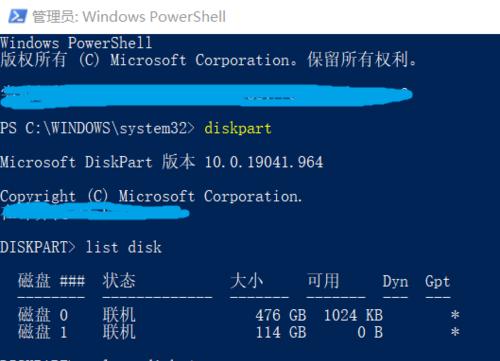Click the Gpt asterisk for disk 0
The height and width of the screenshot is (361, 500).
(x=455, y=315)
